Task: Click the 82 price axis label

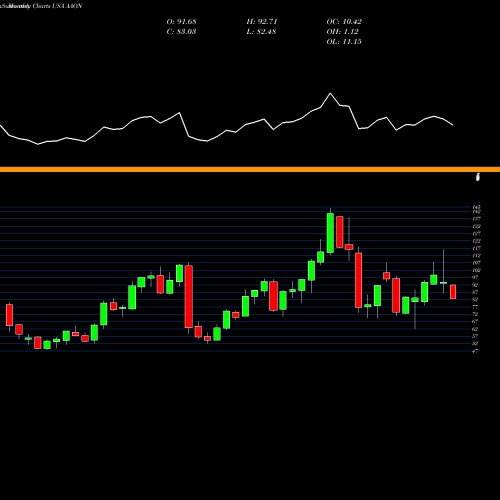Action: click(x=475, y=300)
